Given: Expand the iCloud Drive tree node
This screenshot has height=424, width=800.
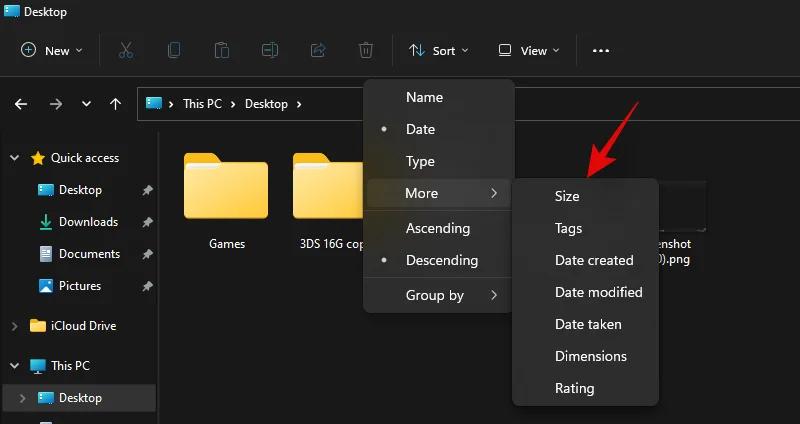Looking at the screenshot, I should [x=15, y=326].
